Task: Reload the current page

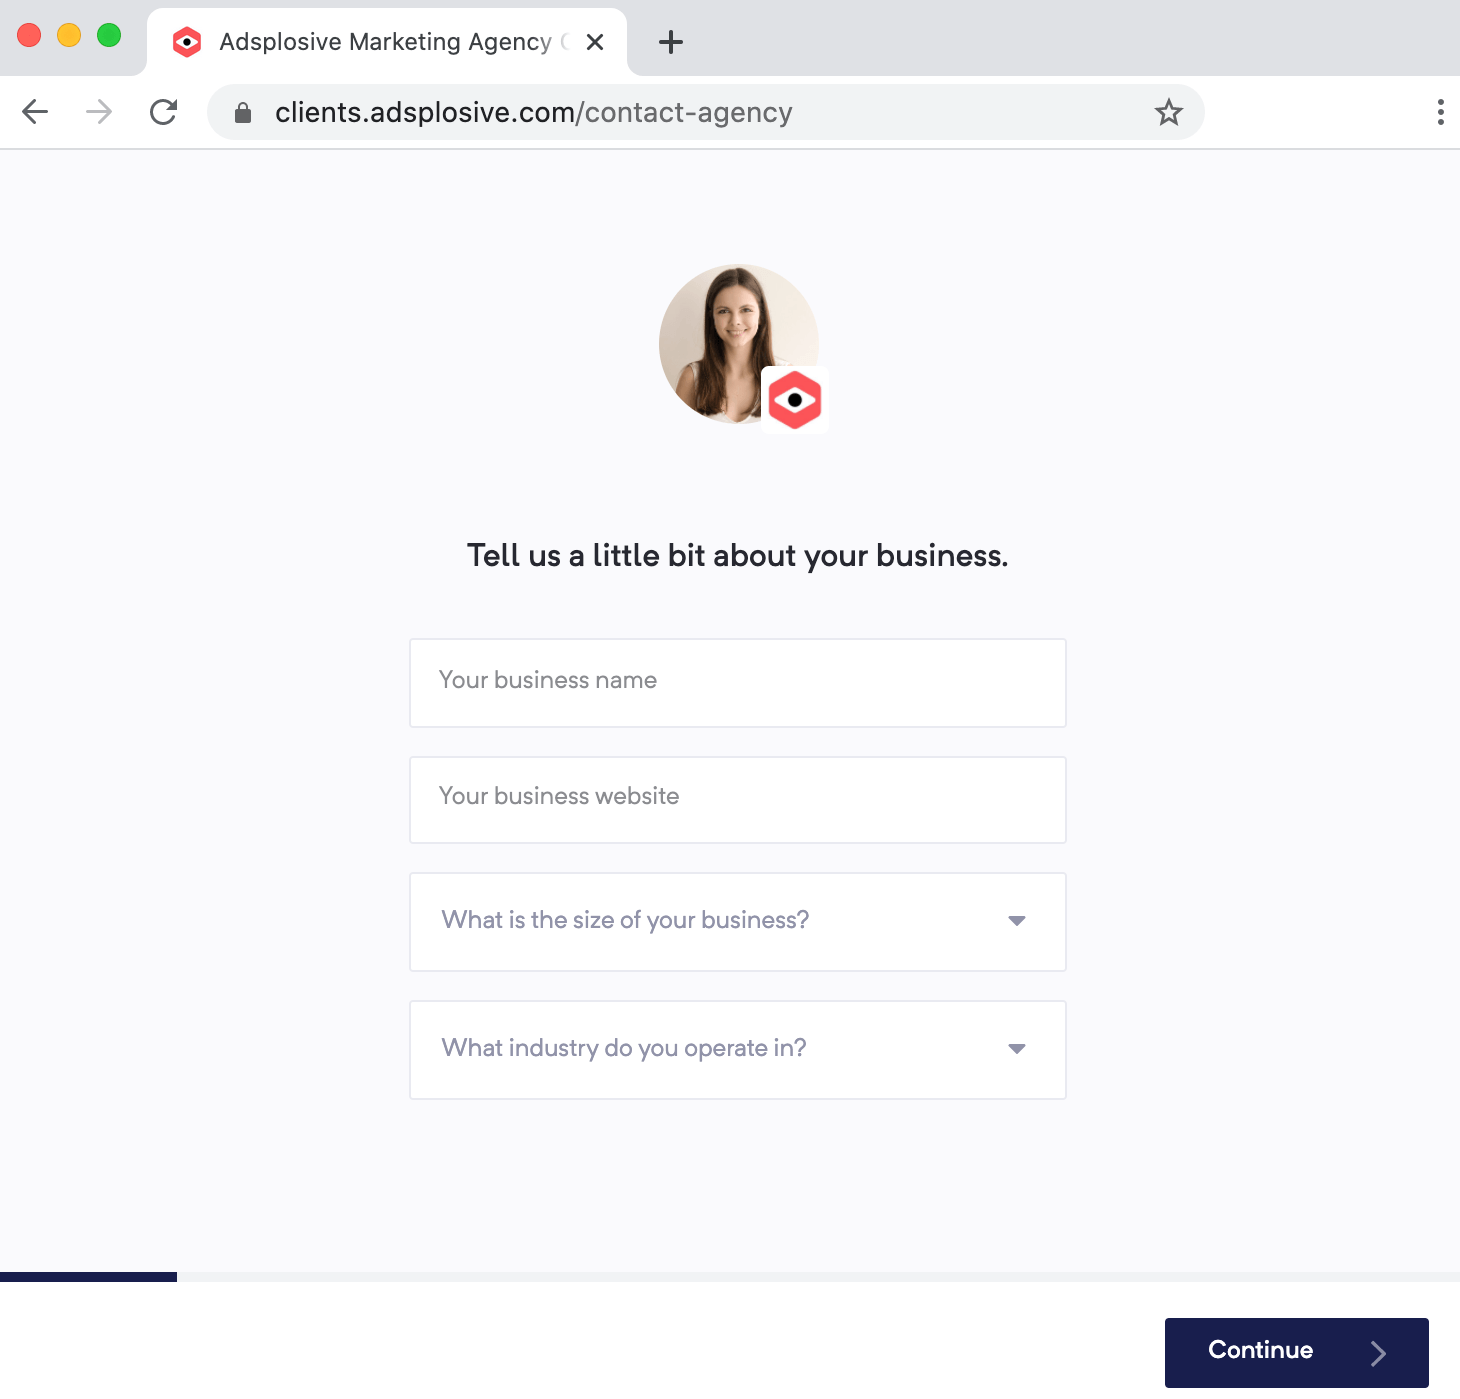Action: (164, 112)
